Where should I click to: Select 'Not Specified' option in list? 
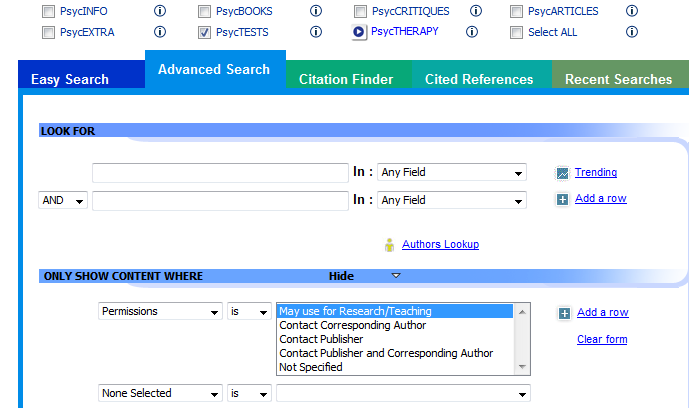coord(395,367)
